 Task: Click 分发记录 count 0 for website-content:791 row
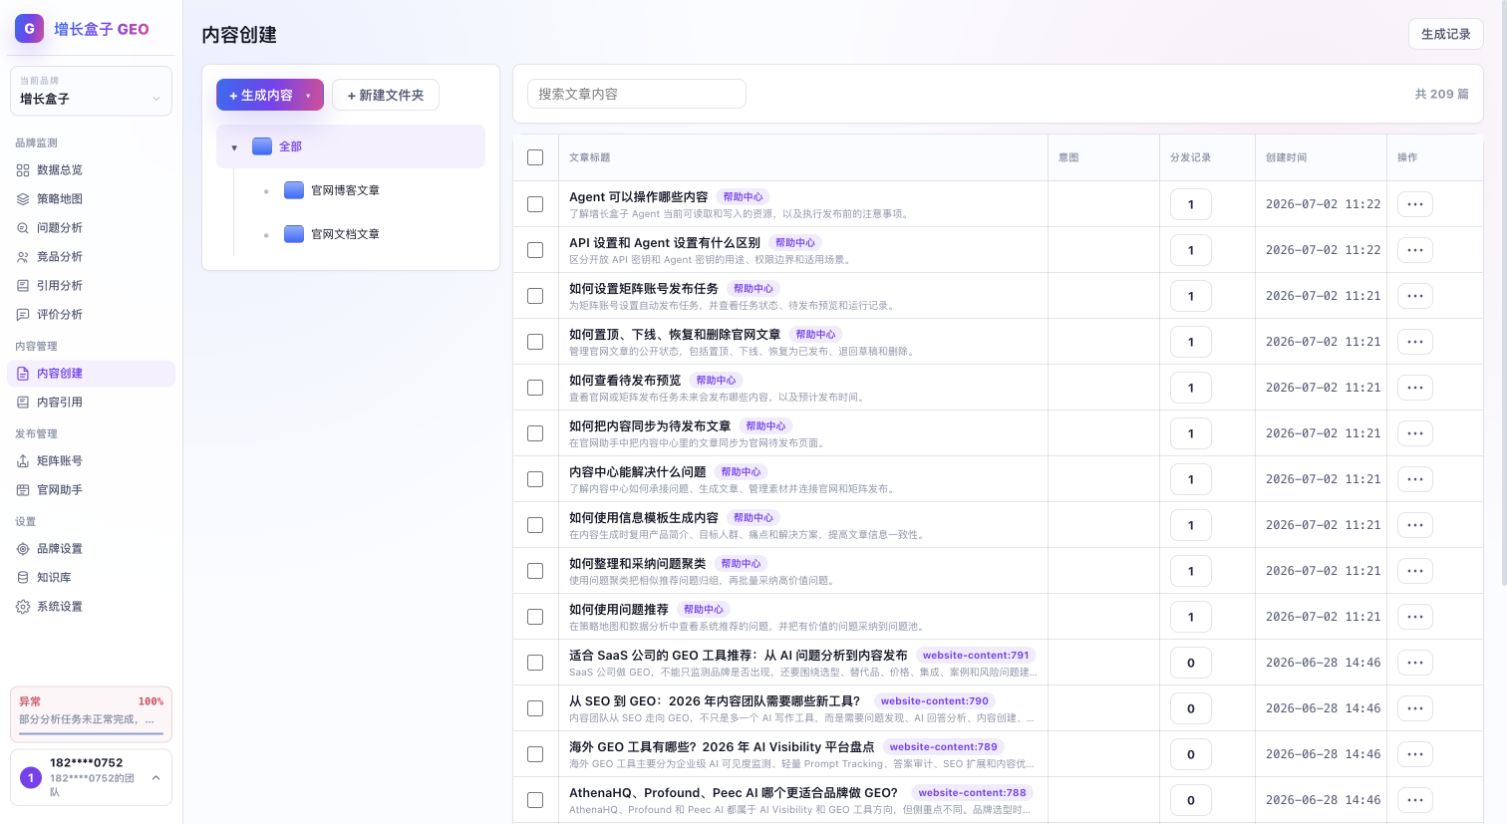pos(1190,663)
